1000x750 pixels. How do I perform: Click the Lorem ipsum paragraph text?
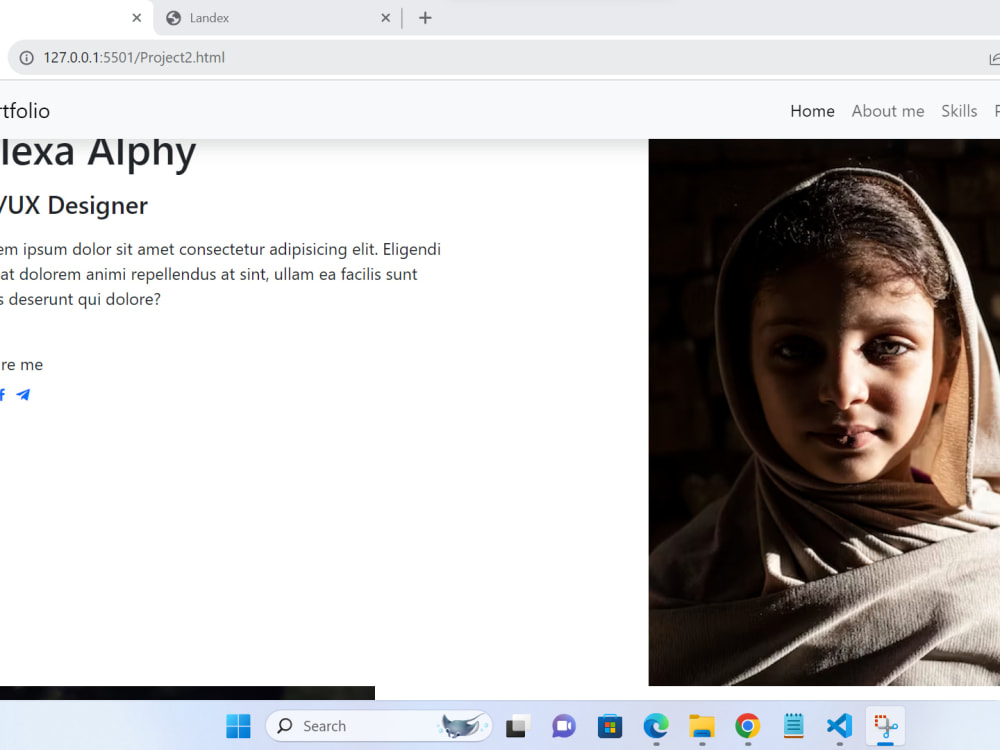click(x=220, y=274)
